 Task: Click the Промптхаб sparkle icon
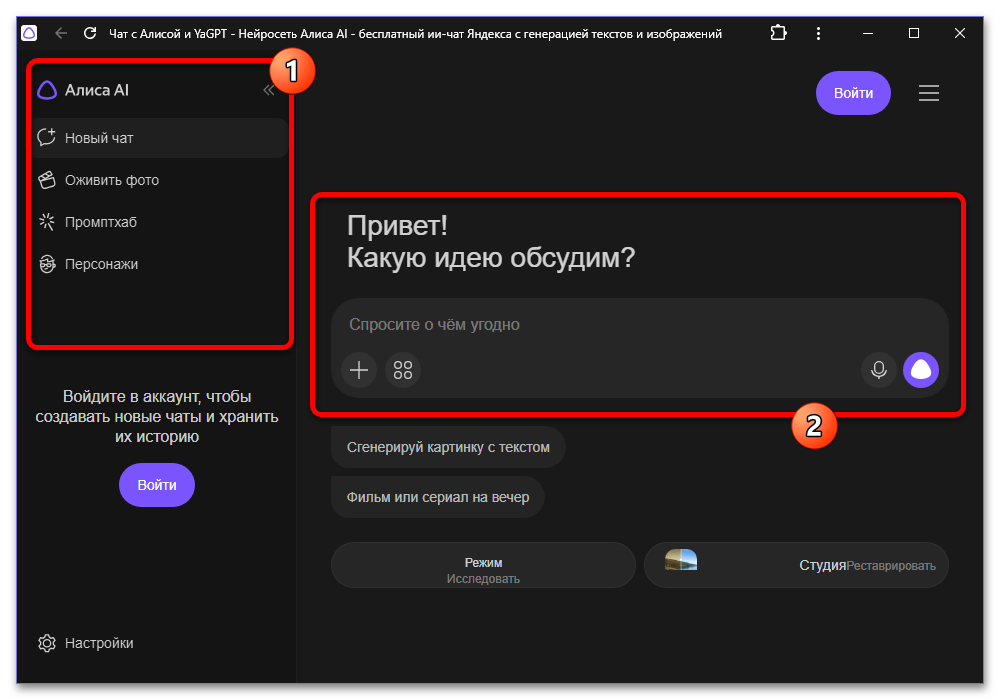point(47,222)
